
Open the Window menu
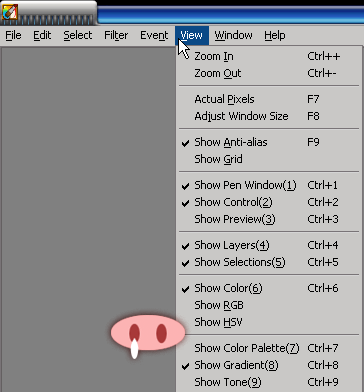(233, 35)
